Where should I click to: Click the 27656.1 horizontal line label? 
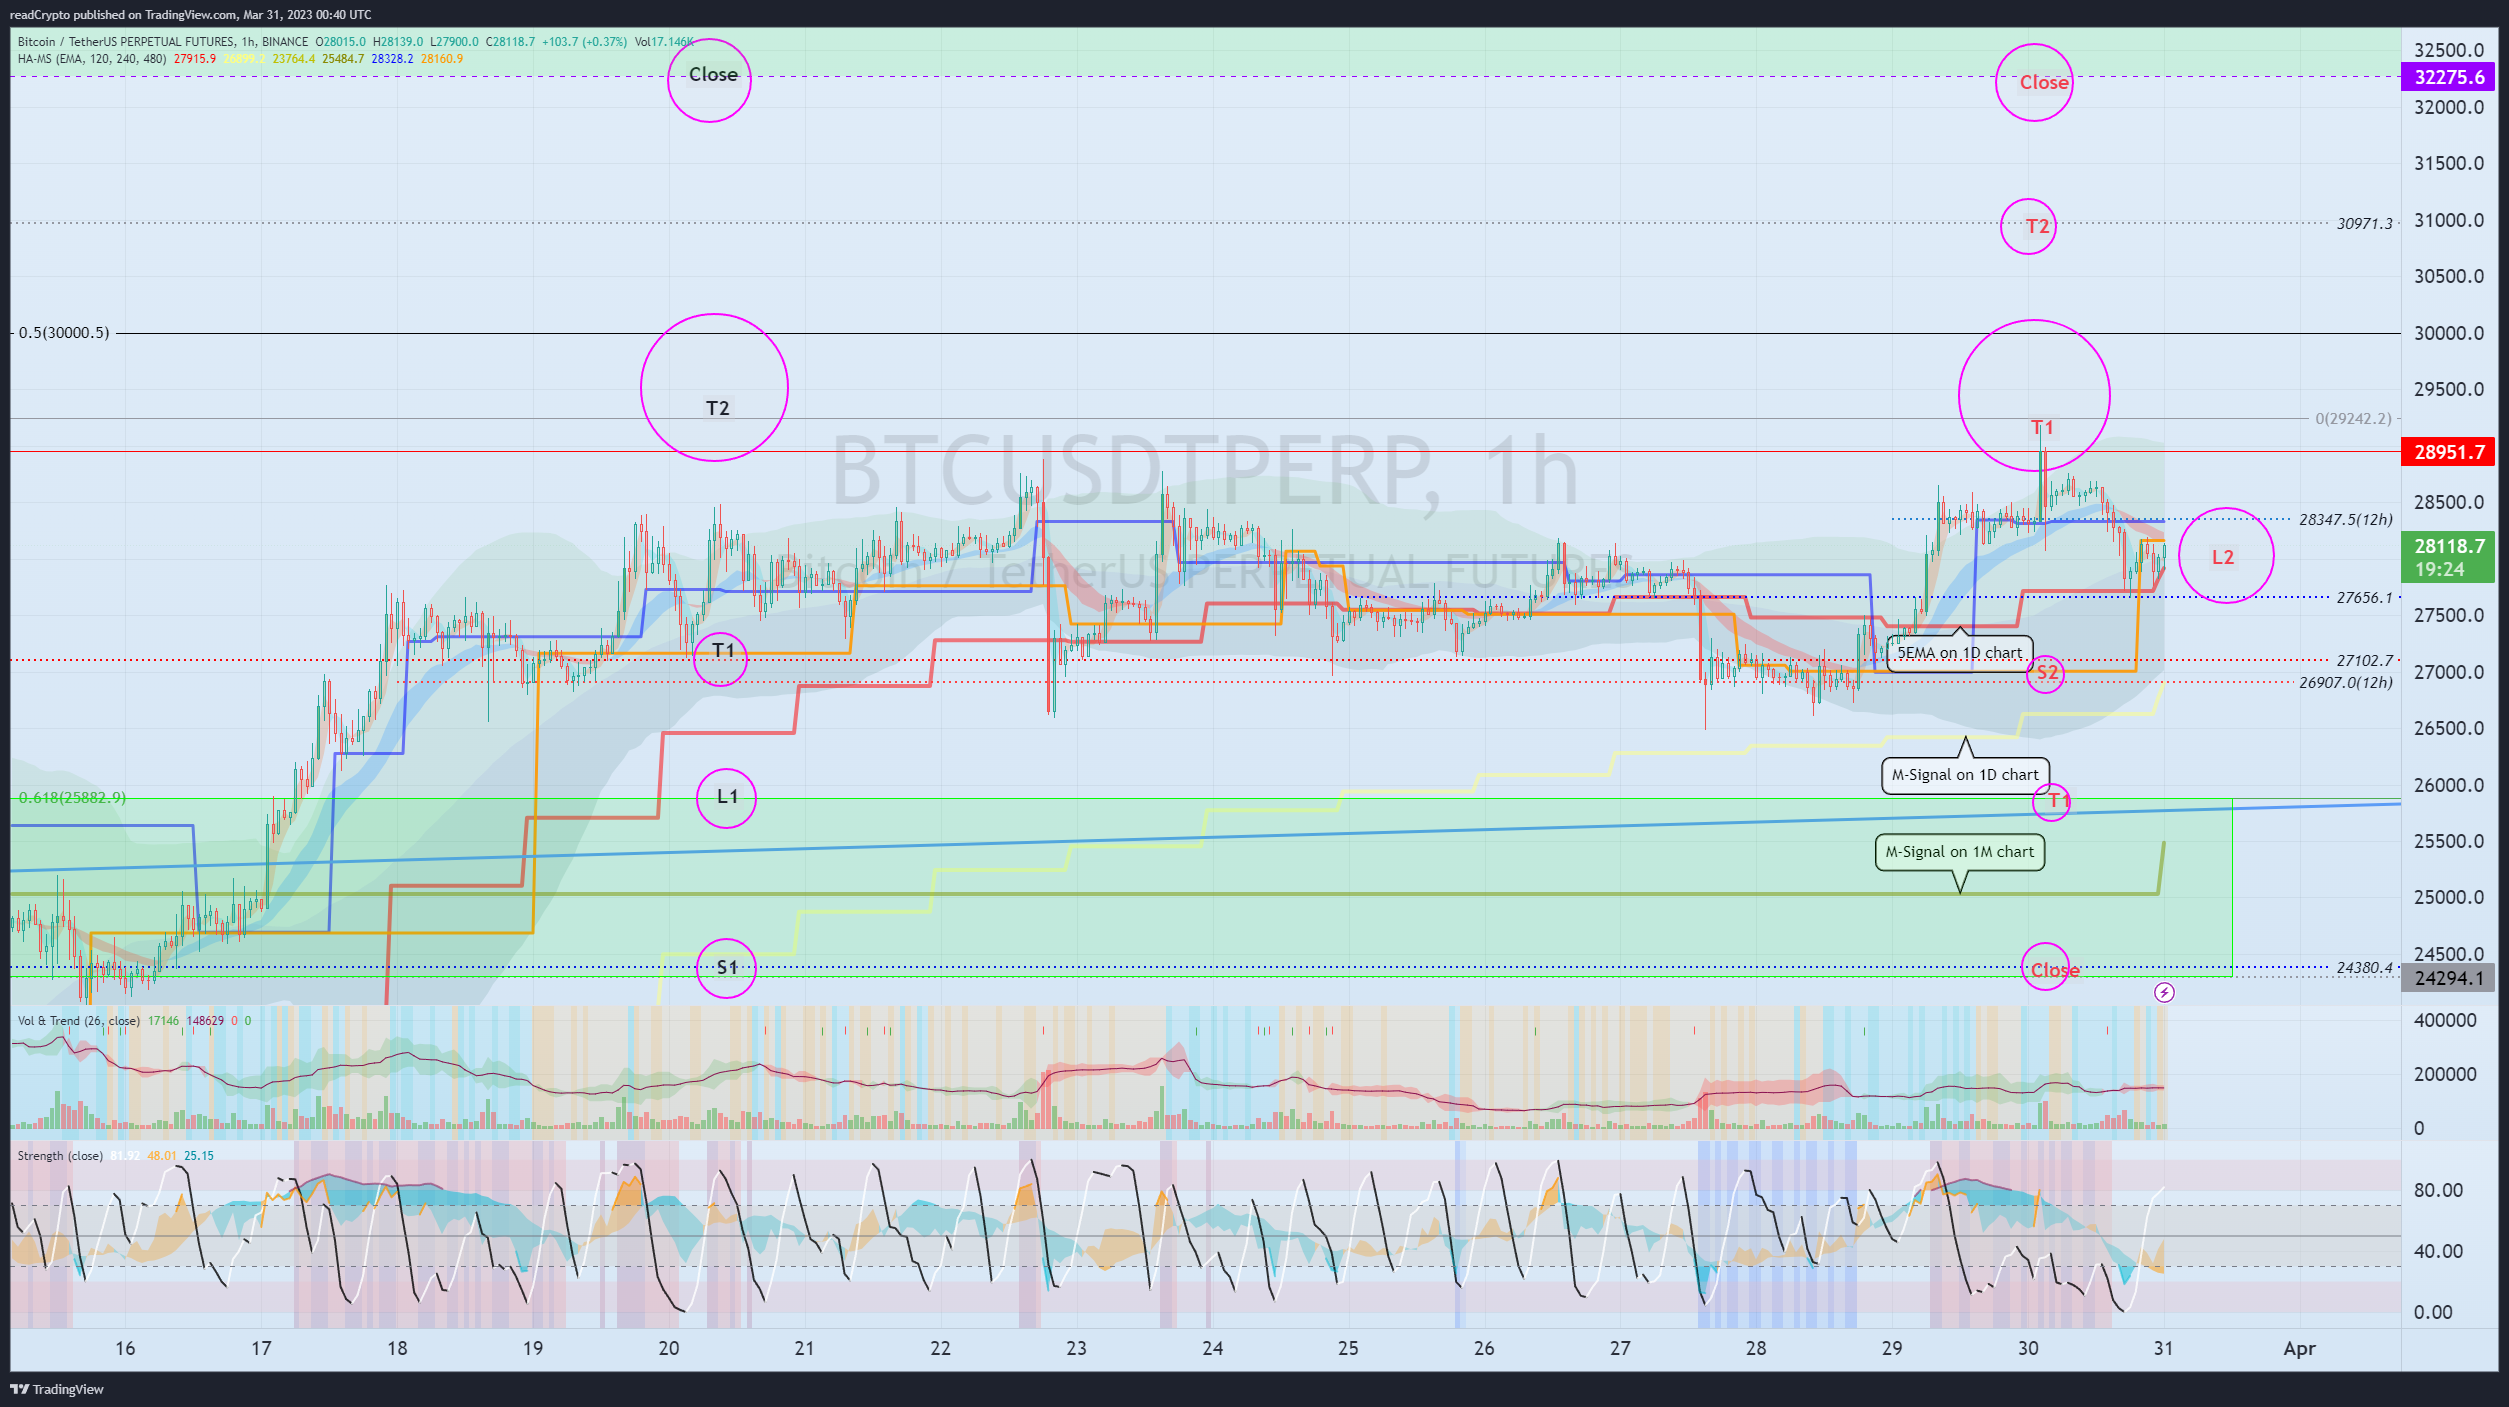2364,597
